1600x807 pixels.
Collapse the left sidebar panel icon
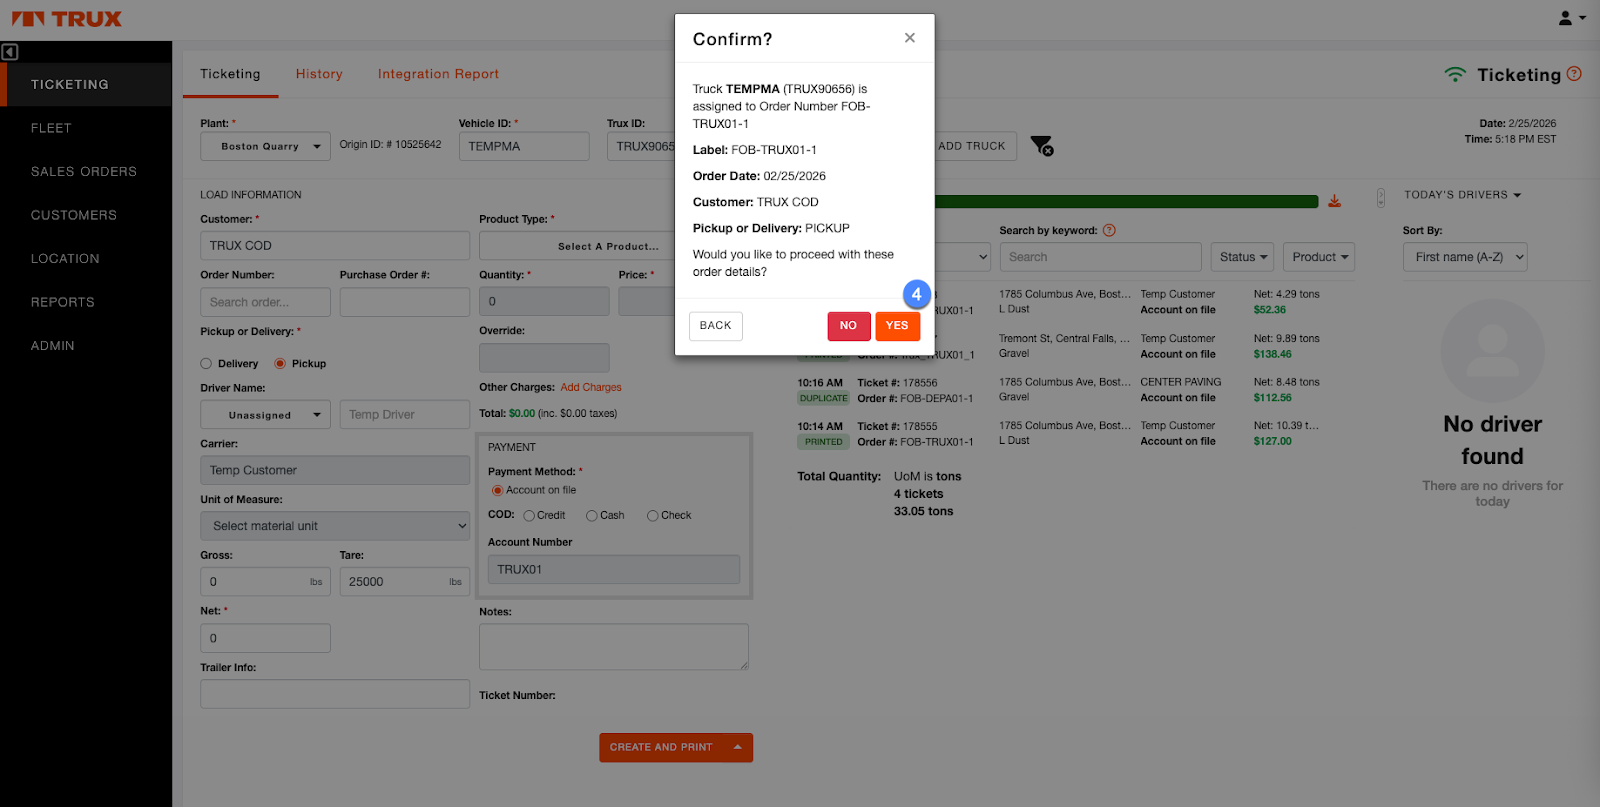click(x=10, y=52)
